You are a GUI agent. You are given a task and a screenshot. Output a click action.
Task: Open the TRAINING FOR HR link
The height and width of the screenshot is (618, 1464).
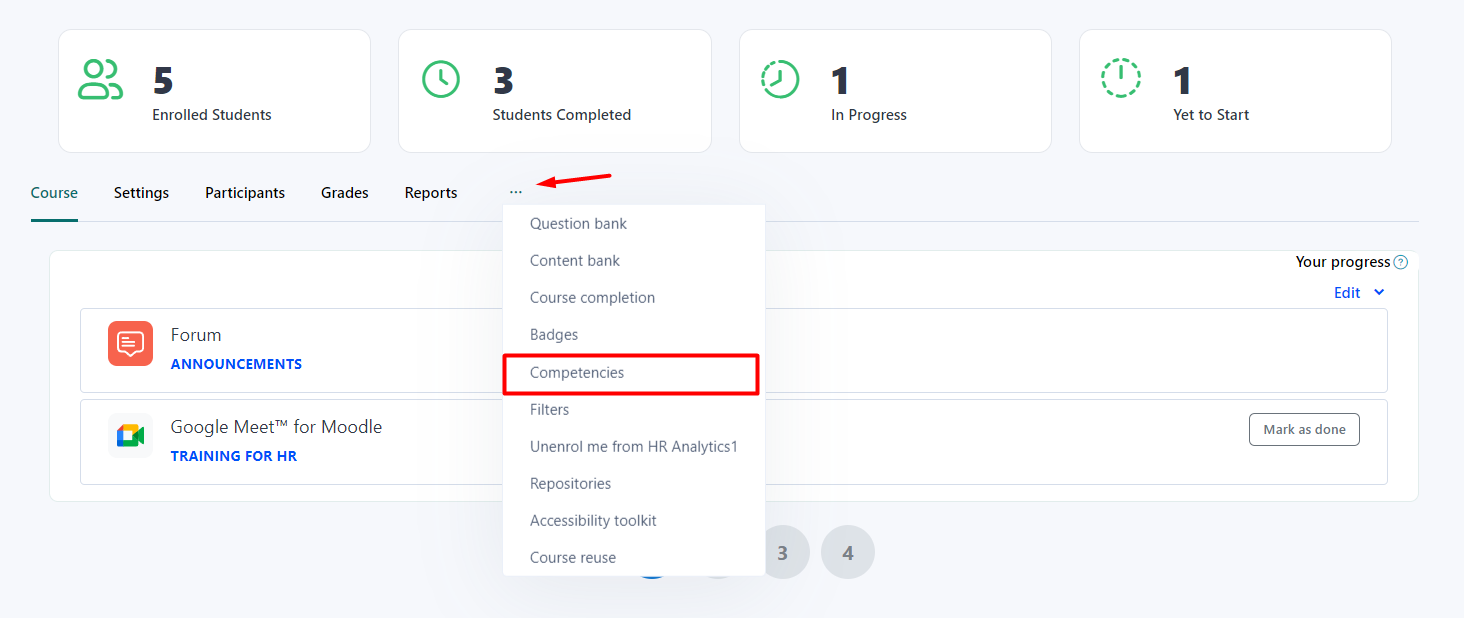pyautogui.click(x=234, y=456)
